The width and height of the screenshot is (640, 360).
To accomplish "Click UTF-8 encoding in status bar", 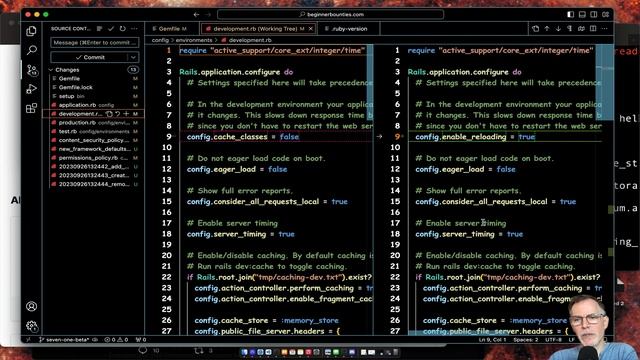I will click(553, 340).
